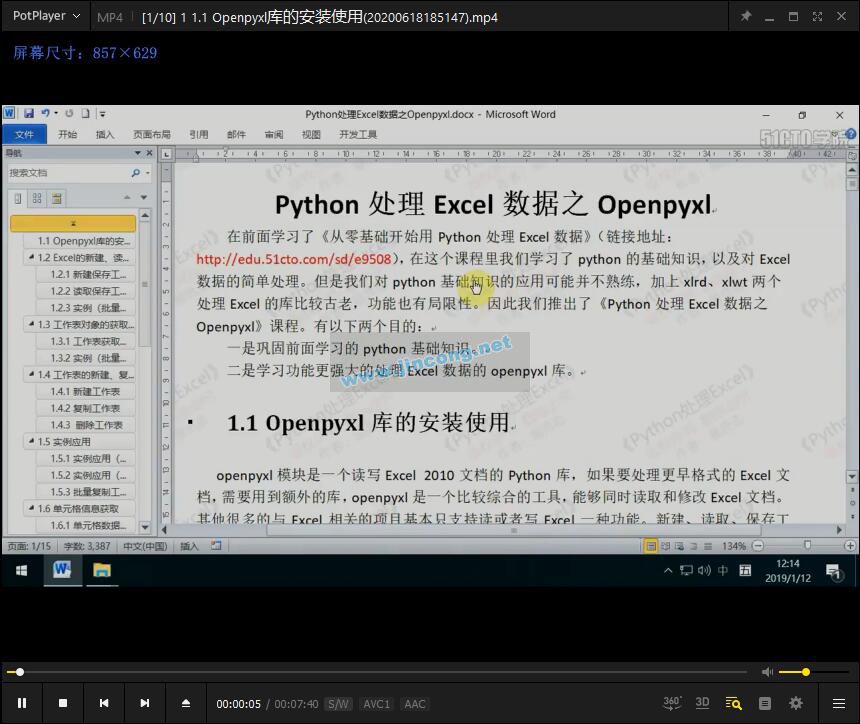Toggle PotPlayer fullscreen mode
This screenshot has height=724, width=860.
click(x=817, y=16)
